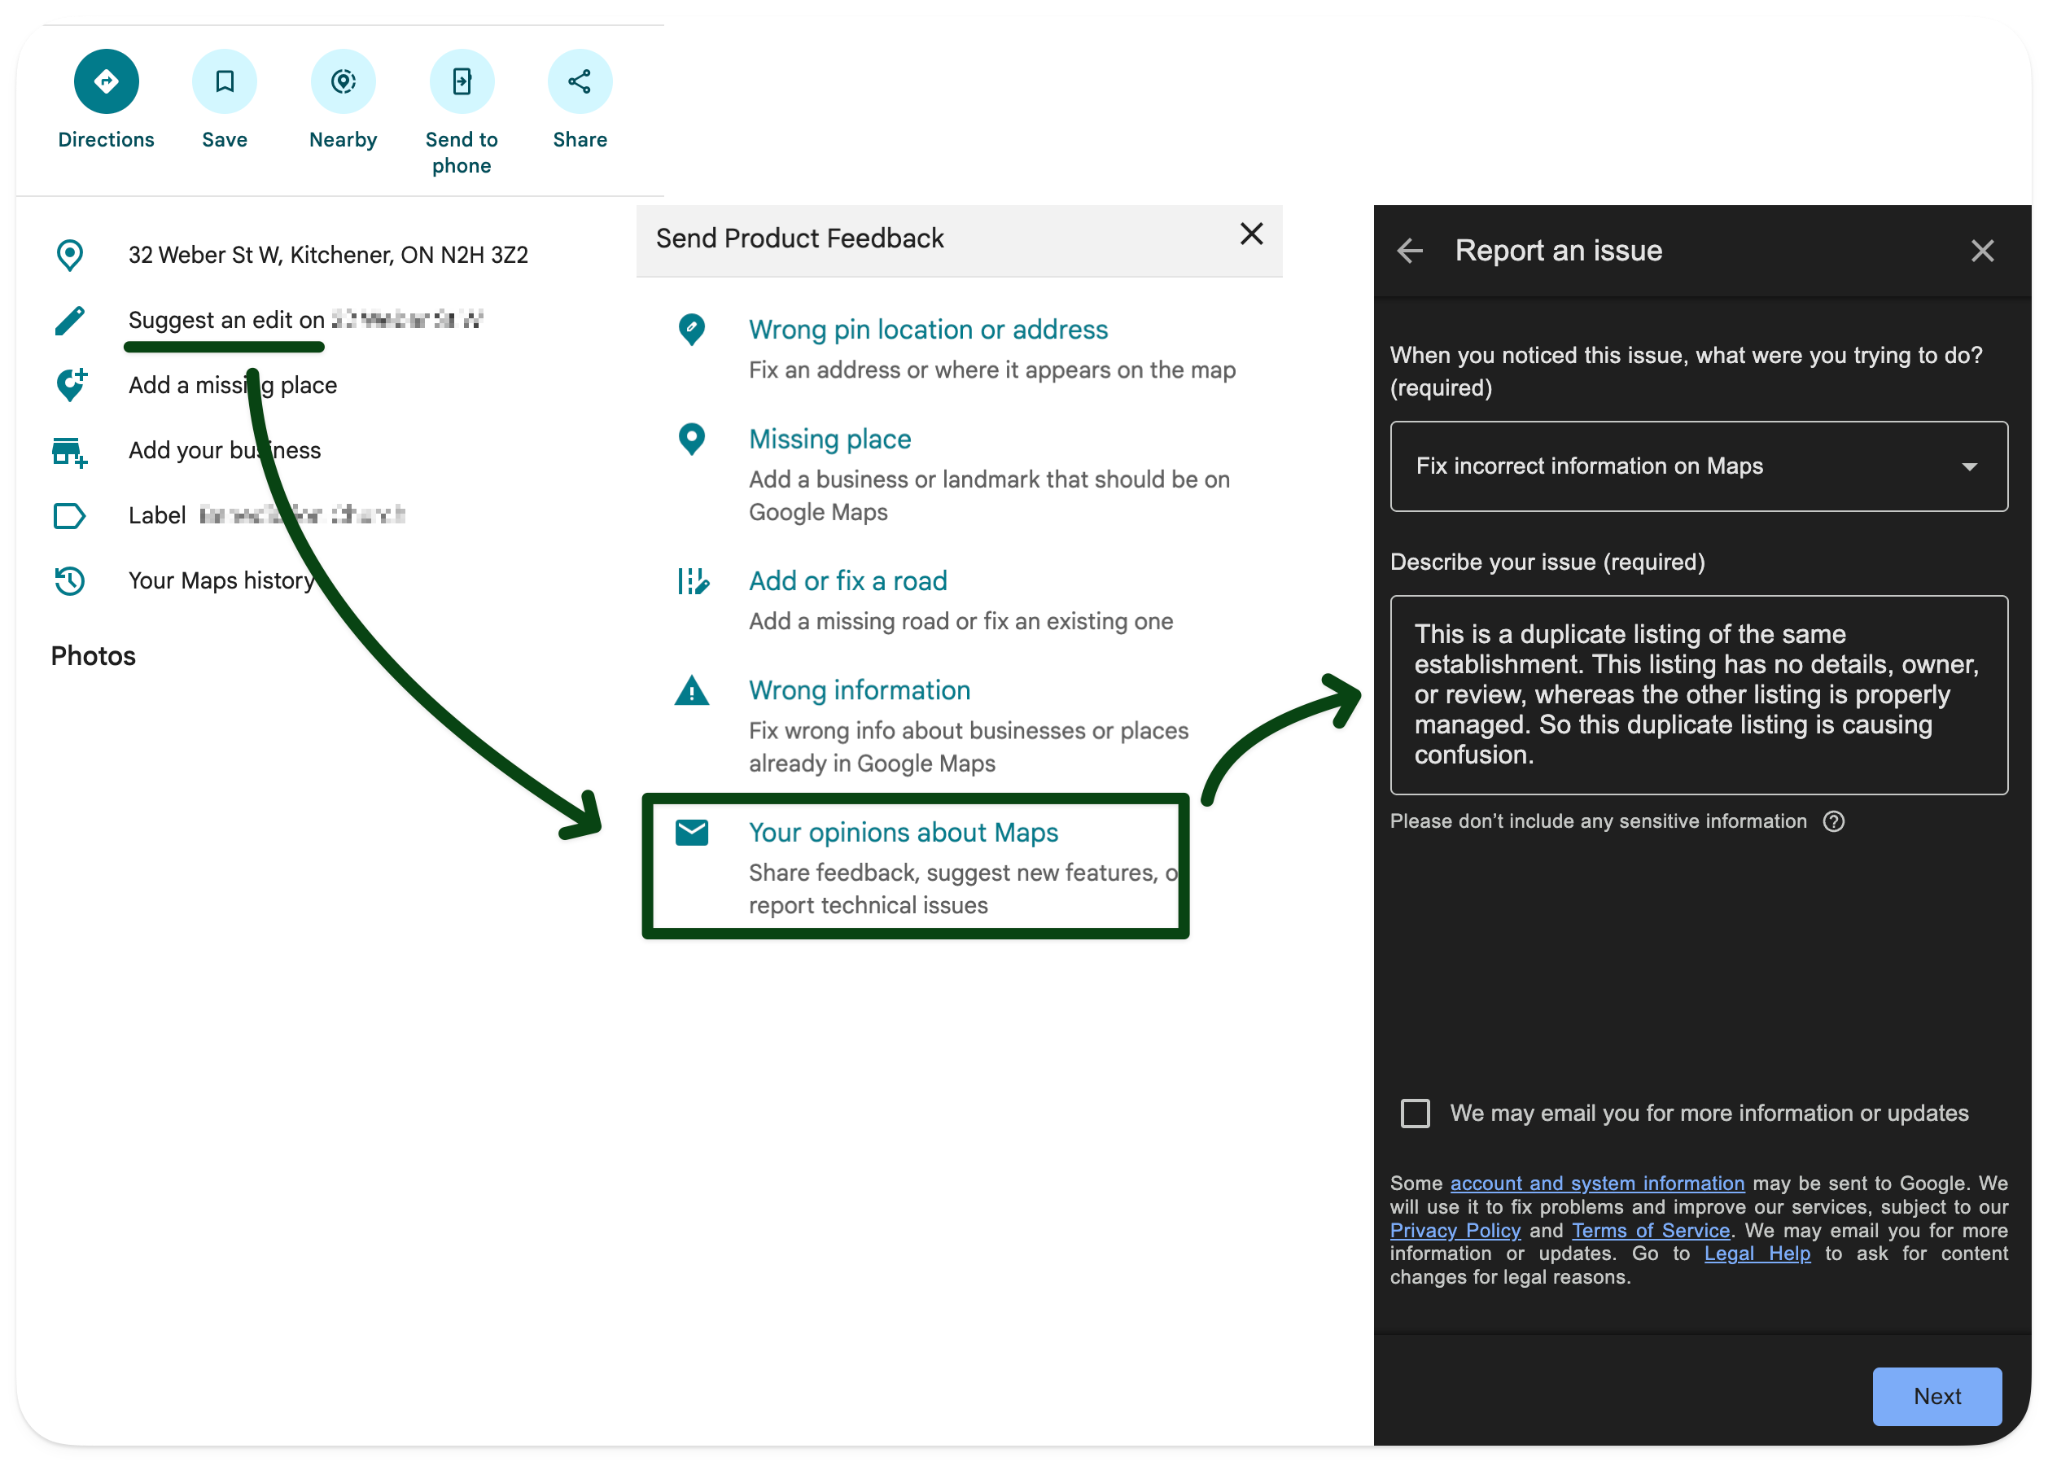Click the sensitive information help icon

[1834, 821]
